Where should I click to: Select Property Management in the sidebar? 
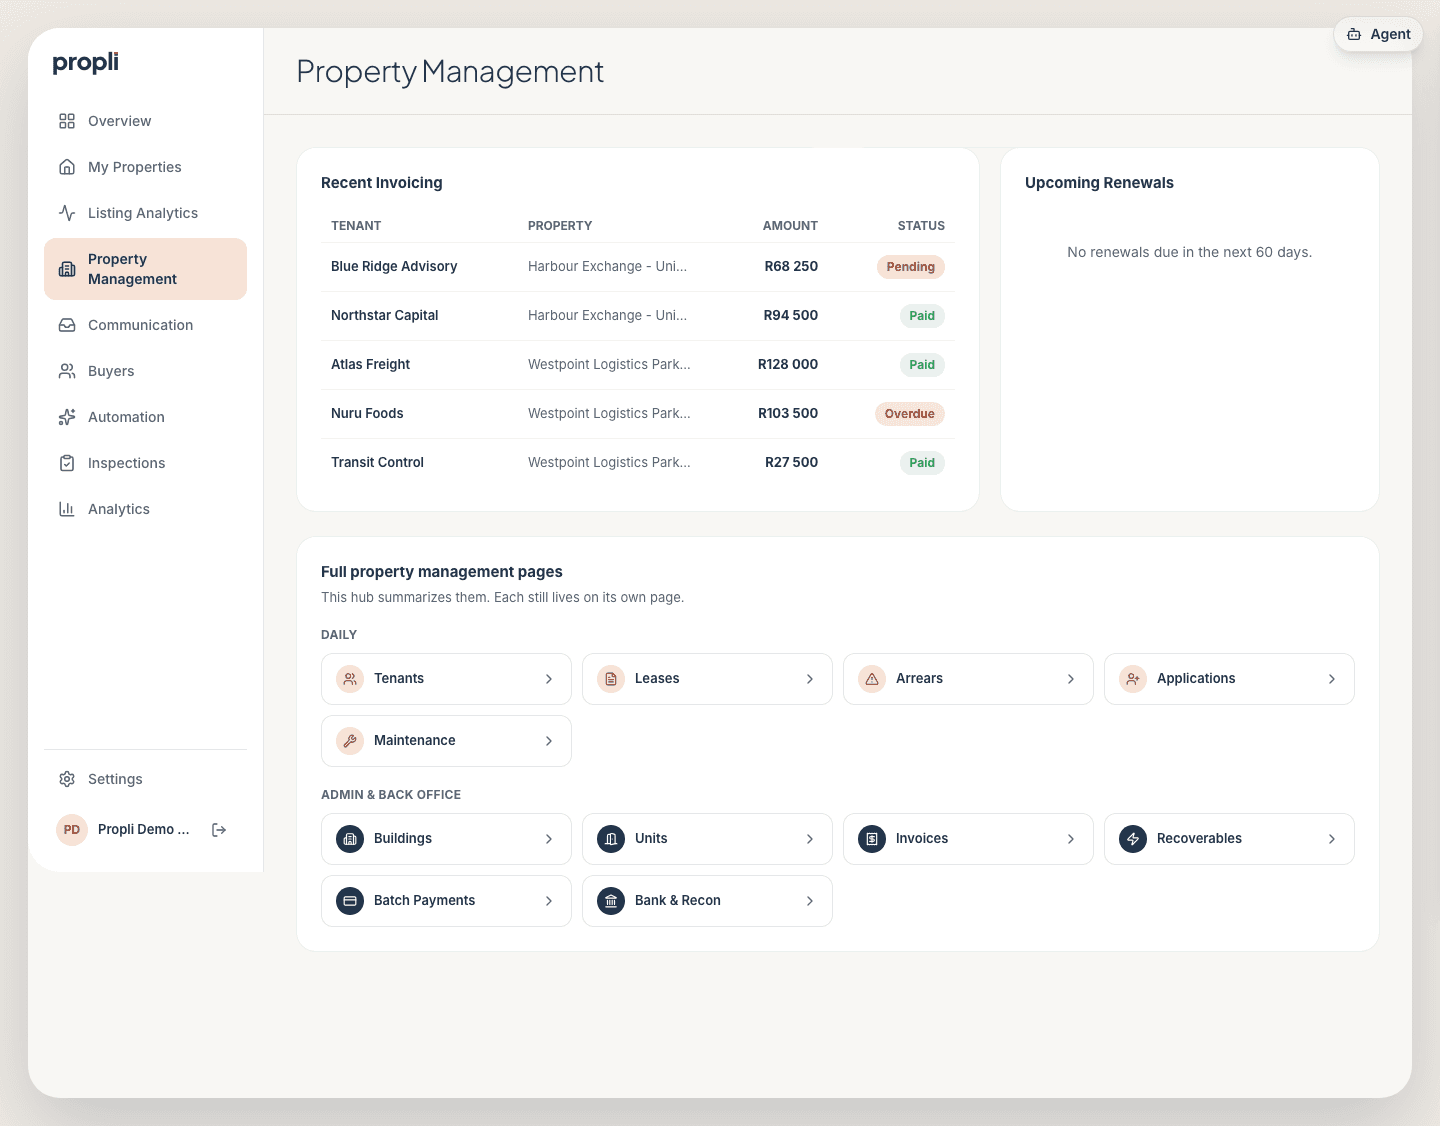(145, 269)
